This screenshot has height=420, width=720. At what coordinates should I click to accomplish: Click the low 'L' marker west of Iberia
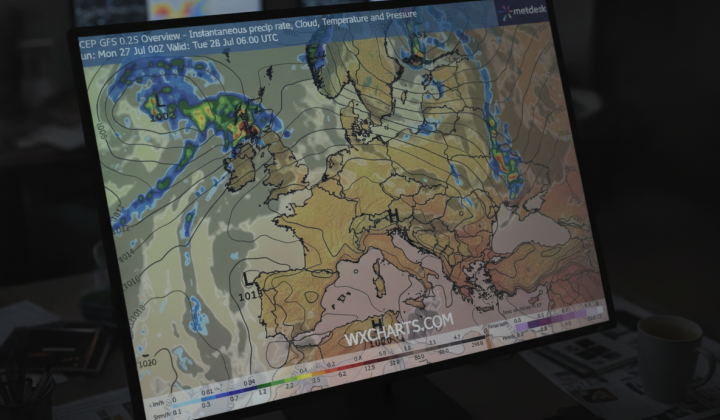pyautogui.click(x=248, y=278)
